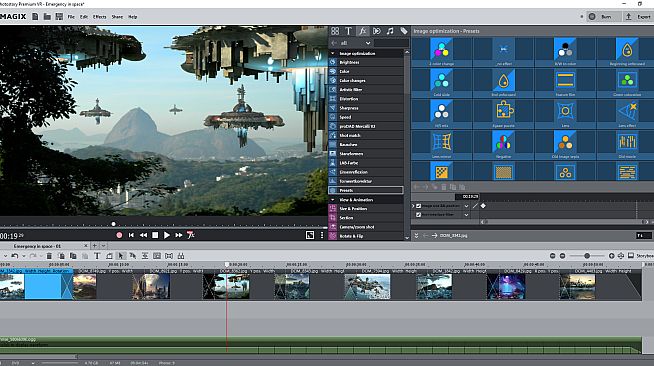Click the new project file icon
The image size is (654, 366).
click(x=35, y=17)
